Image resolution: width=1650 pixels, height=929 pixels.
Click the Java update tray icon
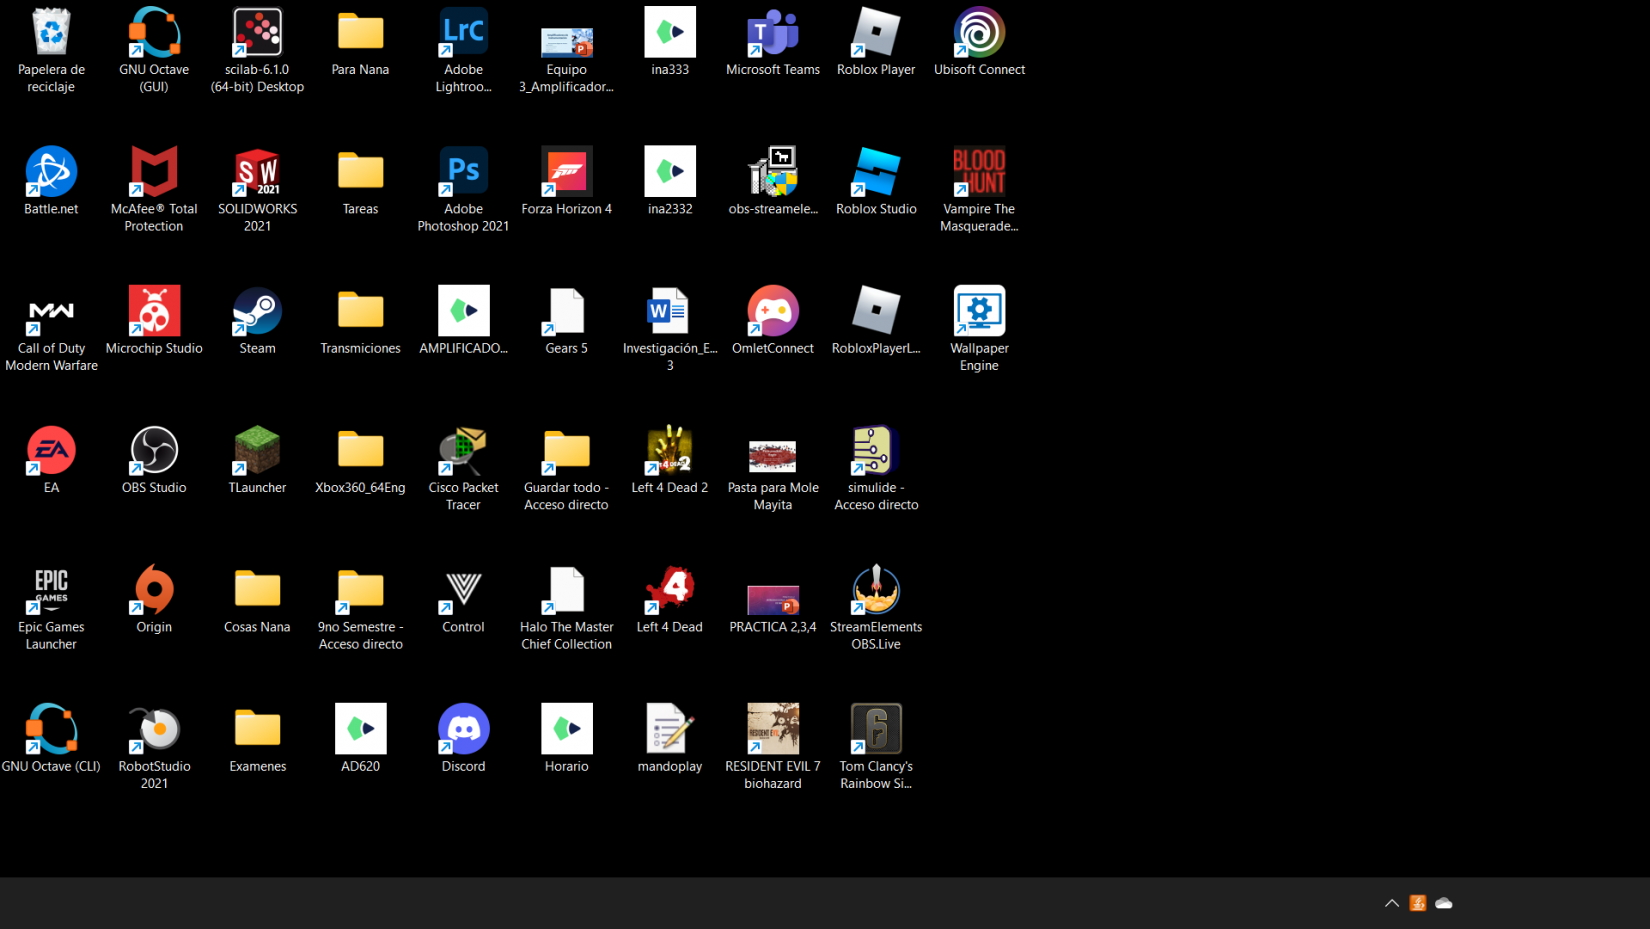tap(1417, 903)
